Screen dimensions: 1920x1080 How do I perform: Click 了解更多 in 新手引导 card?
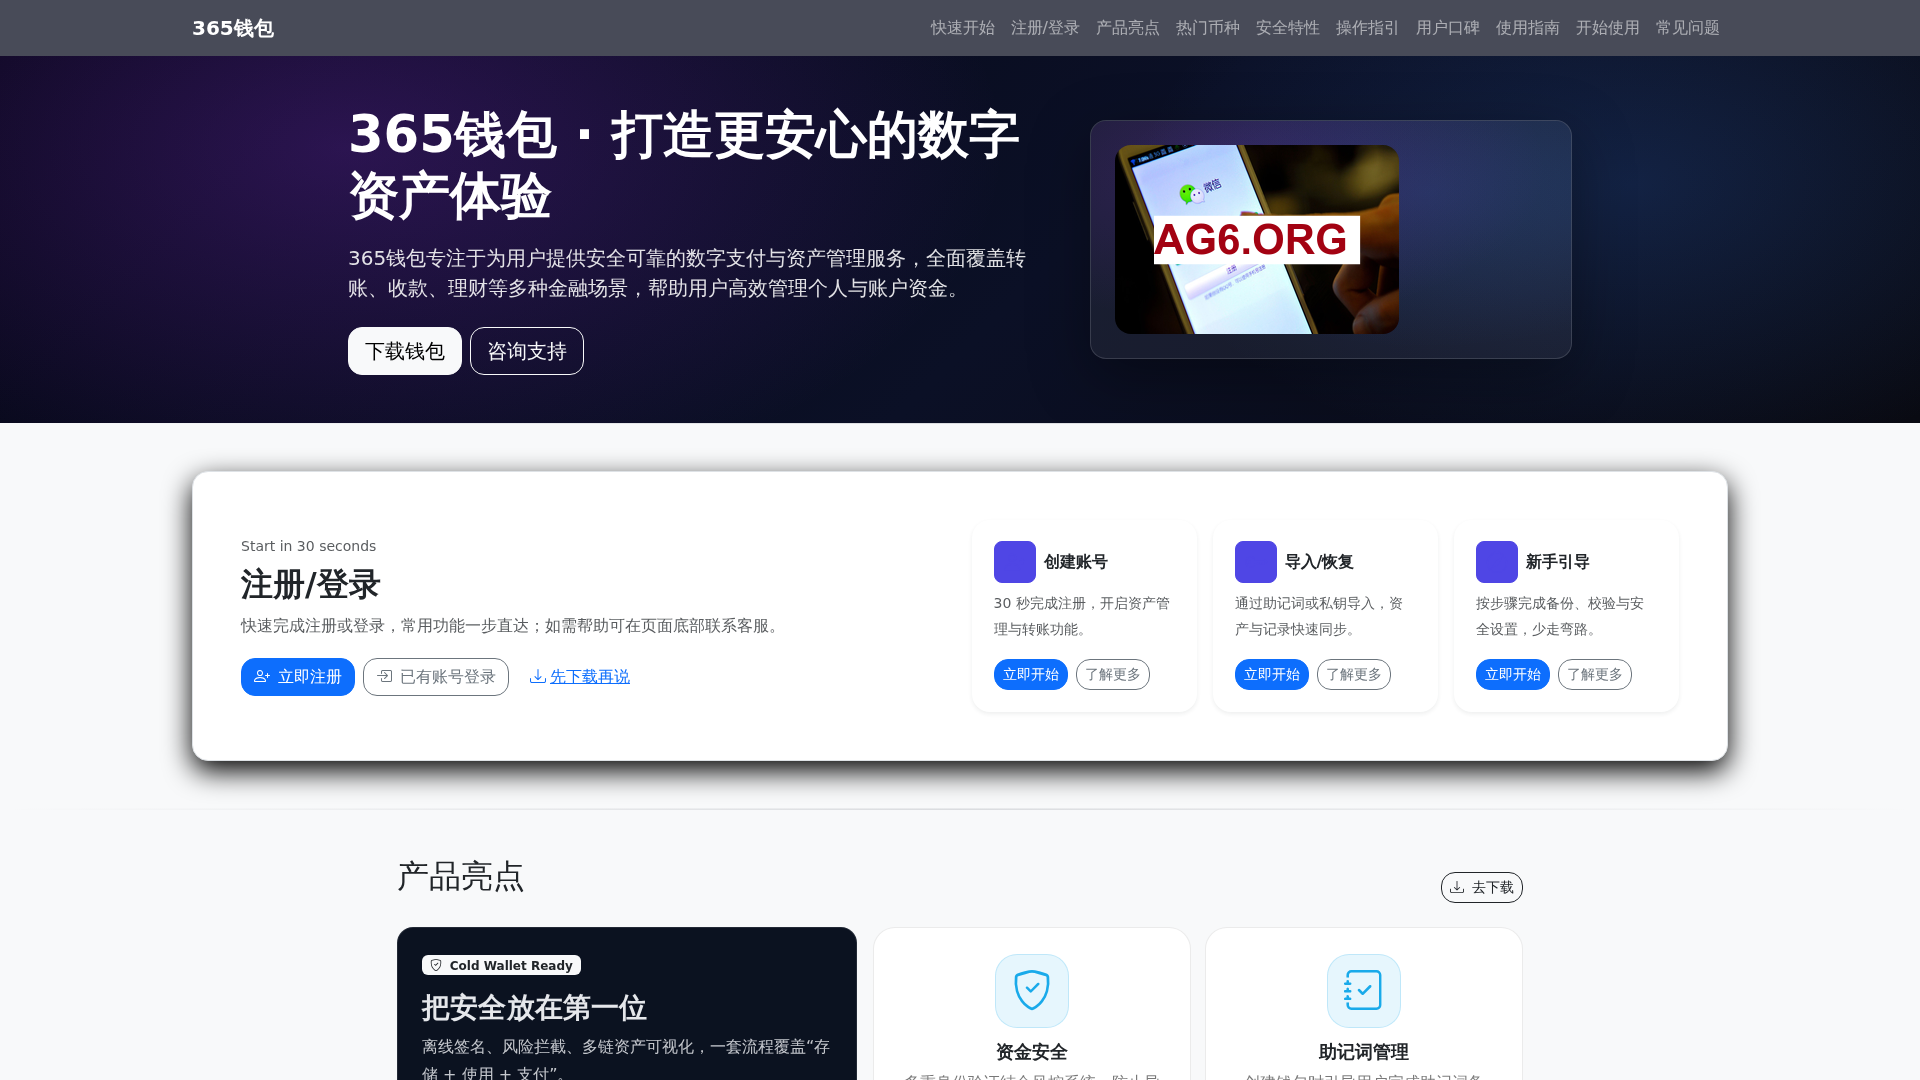pyautogui.click(x=1595, y=675)
